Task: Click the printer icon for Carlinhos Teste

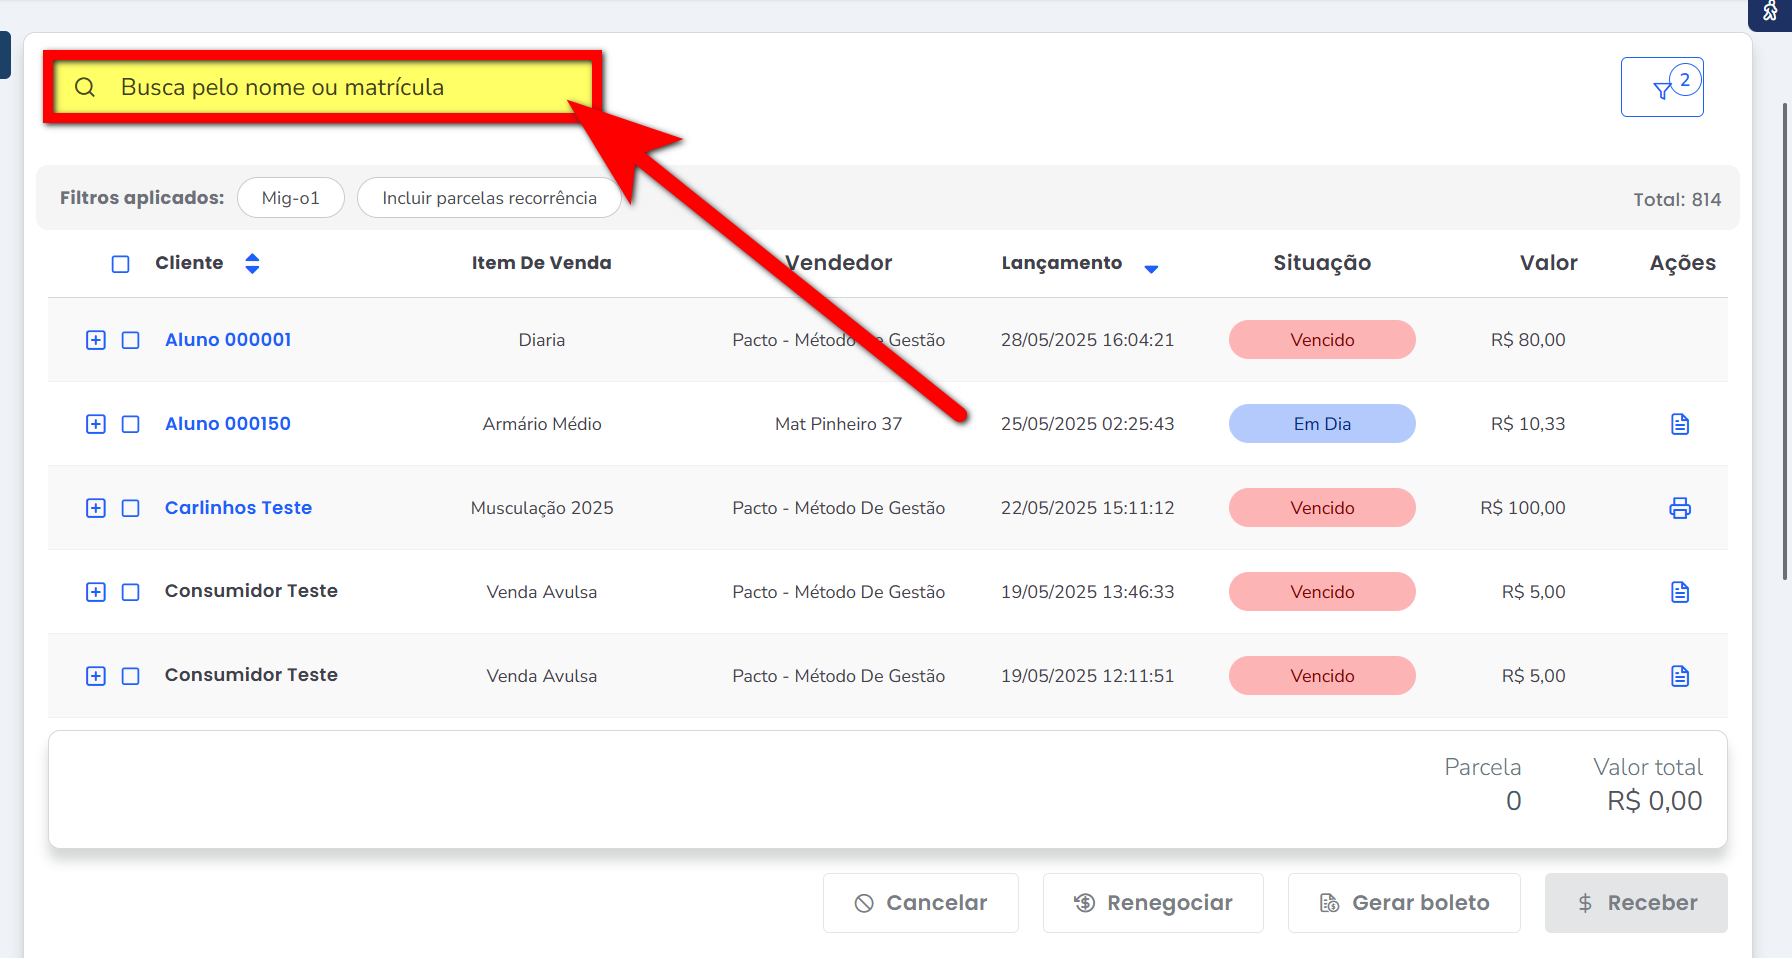Action: coord(1680,508)
